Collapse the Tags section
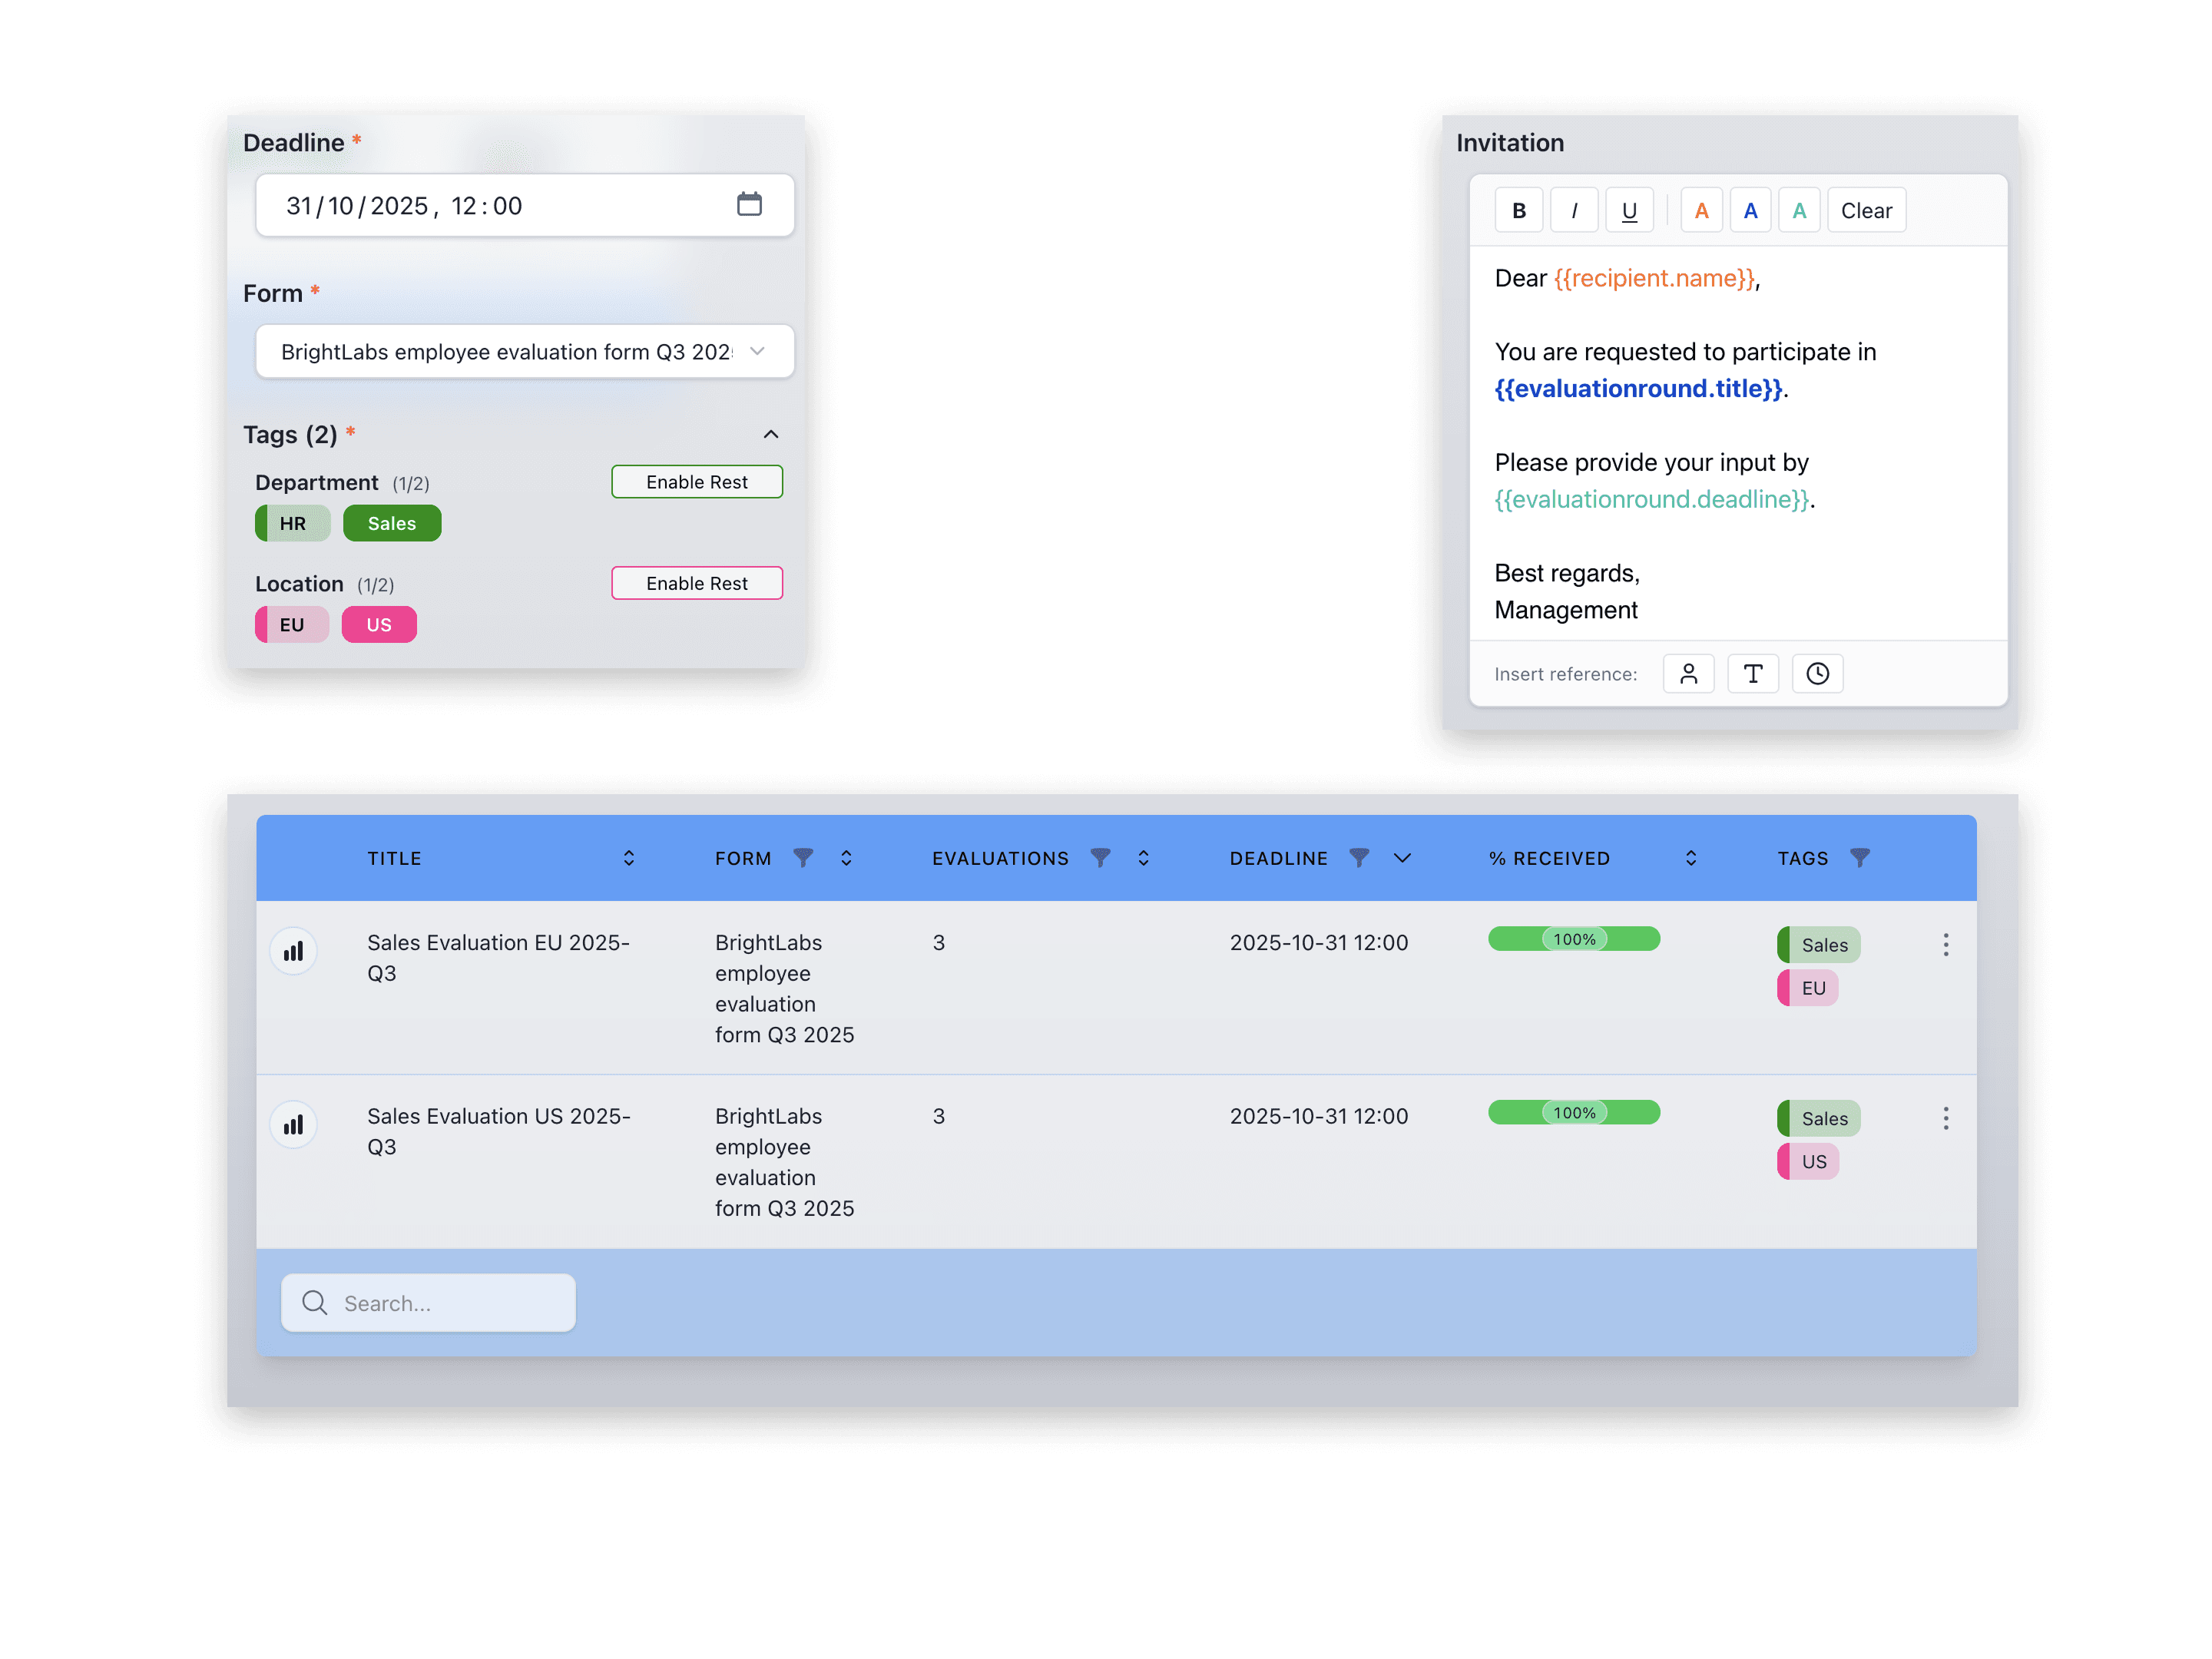The width and height of the screenshot is (2212, 1659). point(770,434)
